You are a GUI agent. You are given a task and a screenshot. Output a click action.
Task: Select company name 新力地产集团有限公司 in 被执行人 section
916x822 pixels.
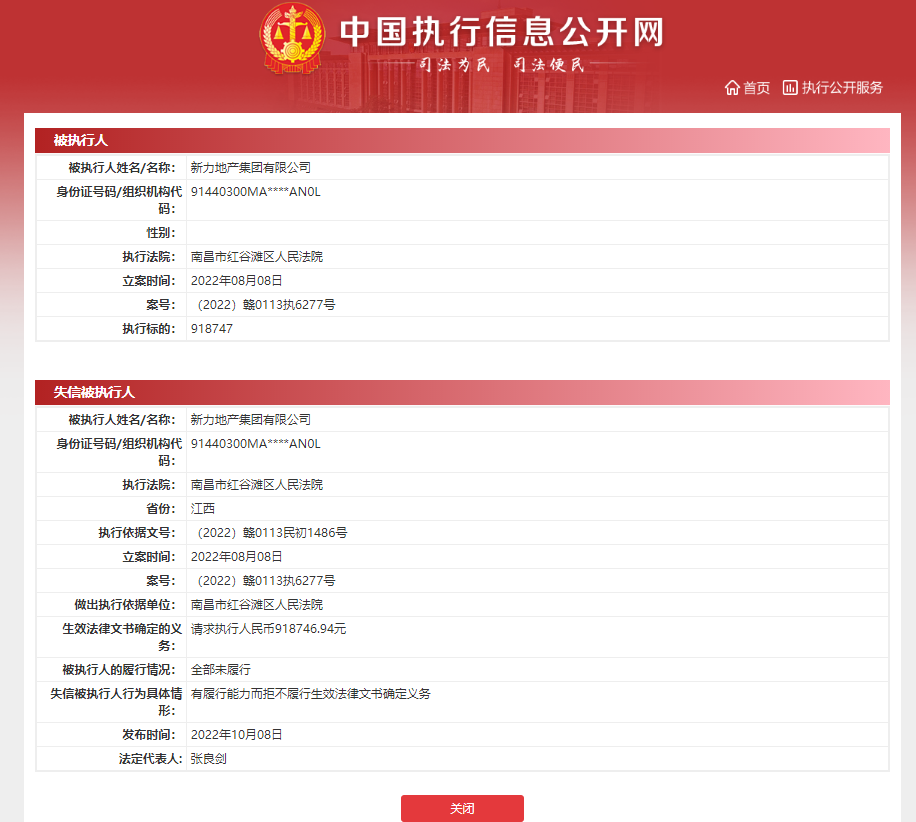pyautogui.click(x=251, y=168)
